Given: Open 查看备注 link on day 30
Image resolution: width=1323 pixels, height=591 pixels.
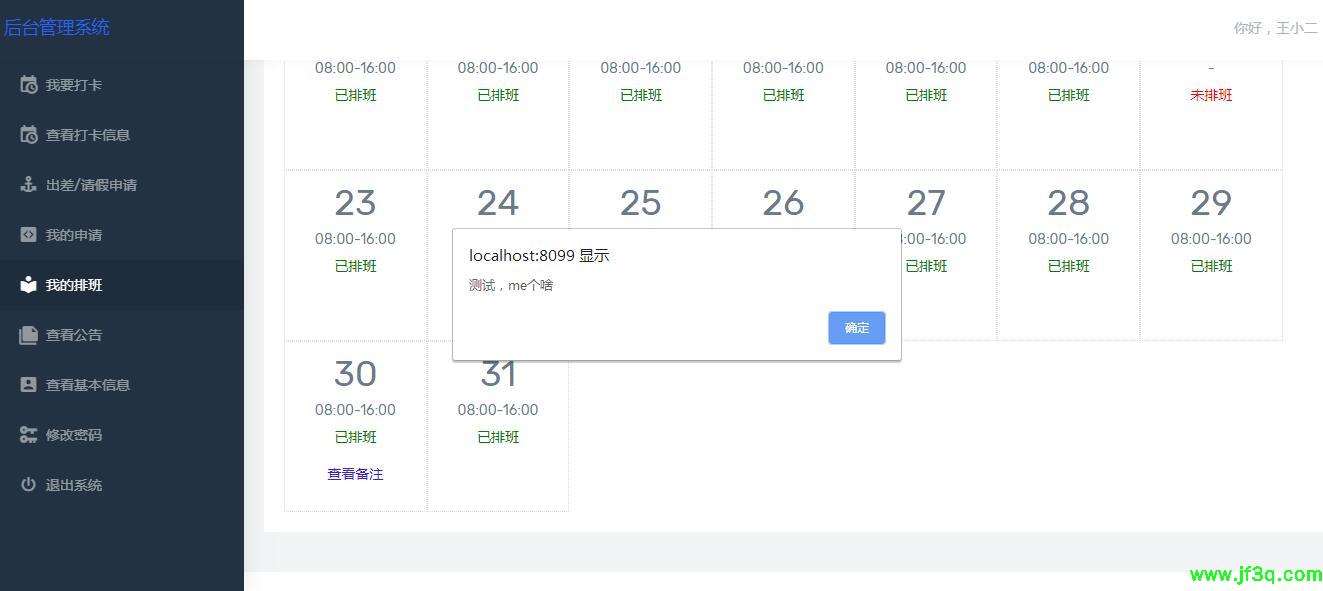Looking at the screenshot, I should (x=355, y=474).
